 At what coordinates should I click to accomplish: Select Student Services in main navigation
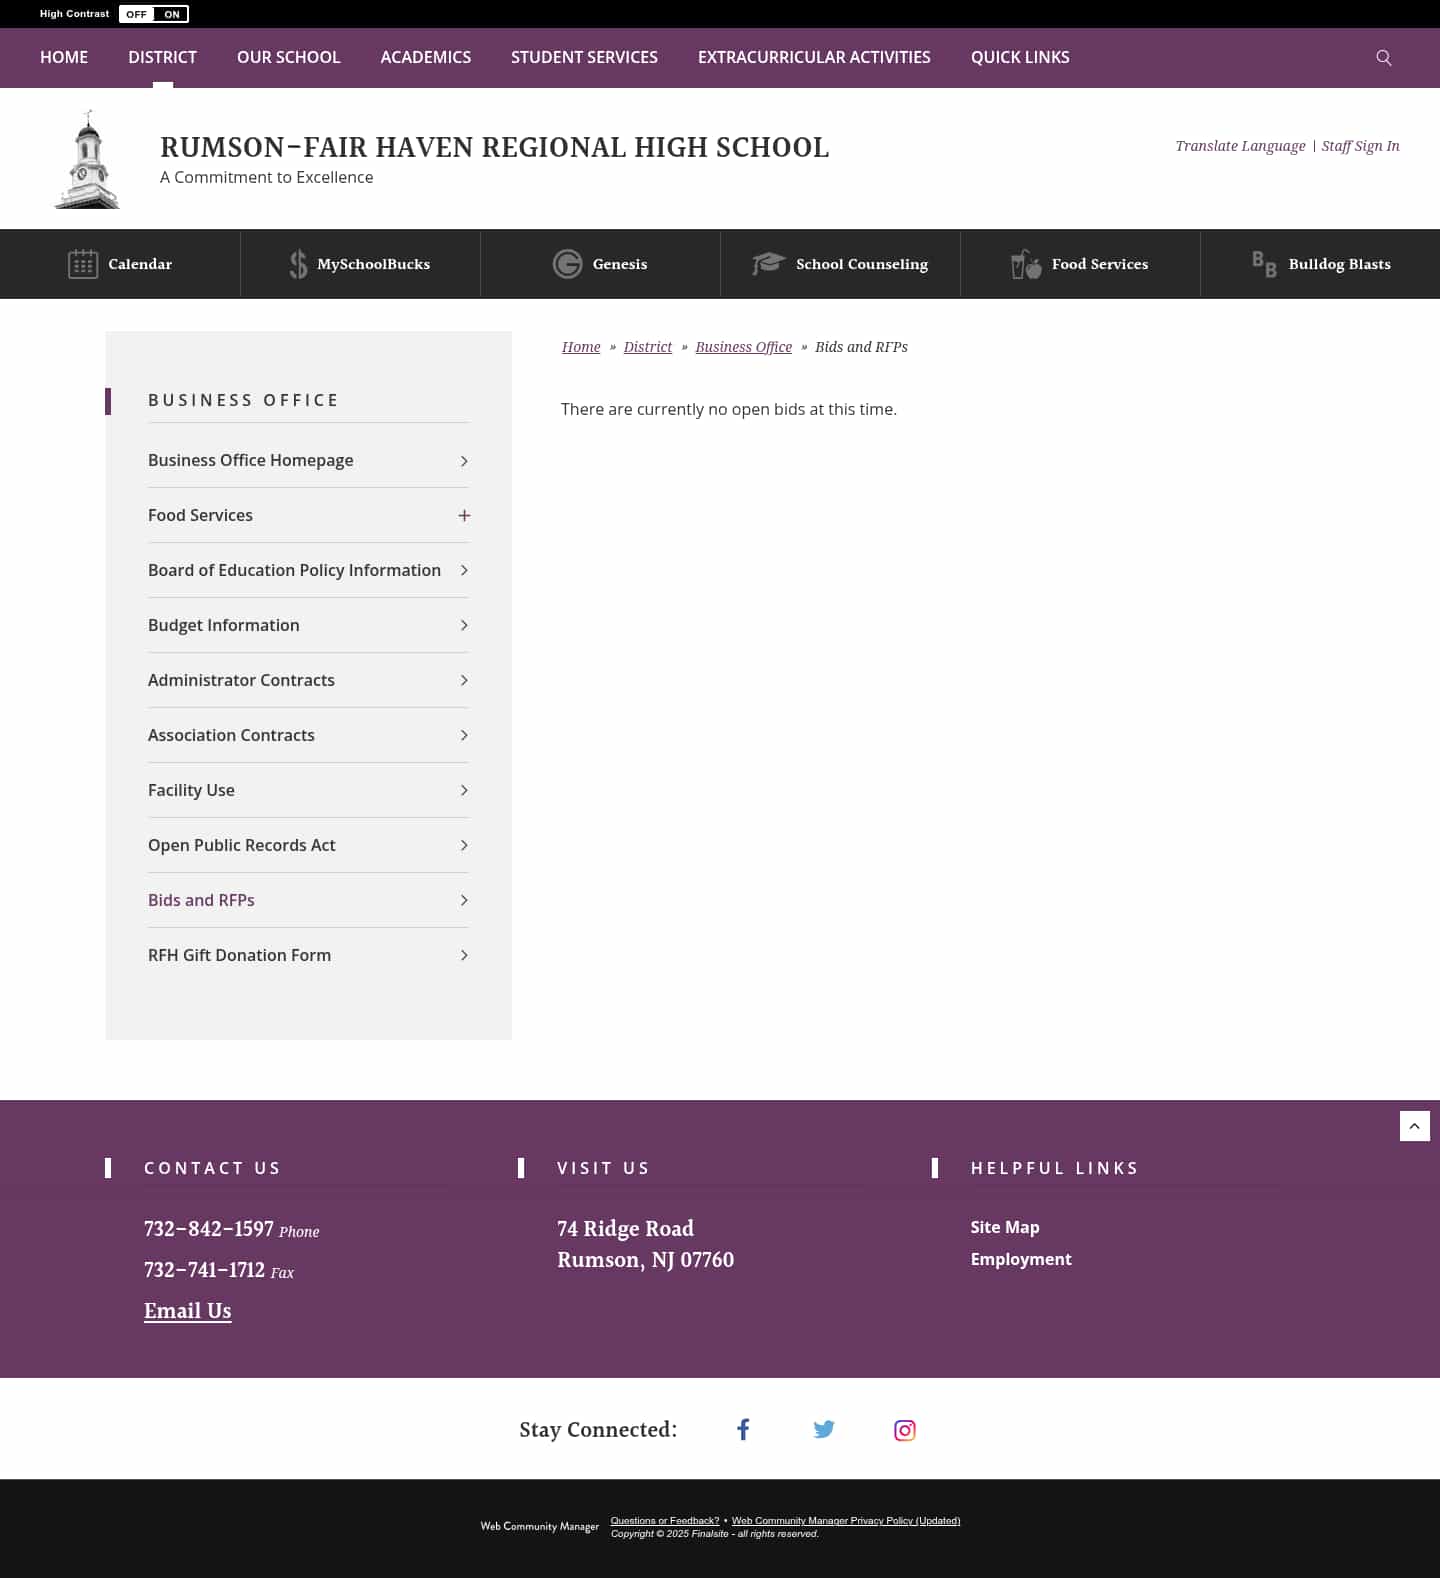584,58
